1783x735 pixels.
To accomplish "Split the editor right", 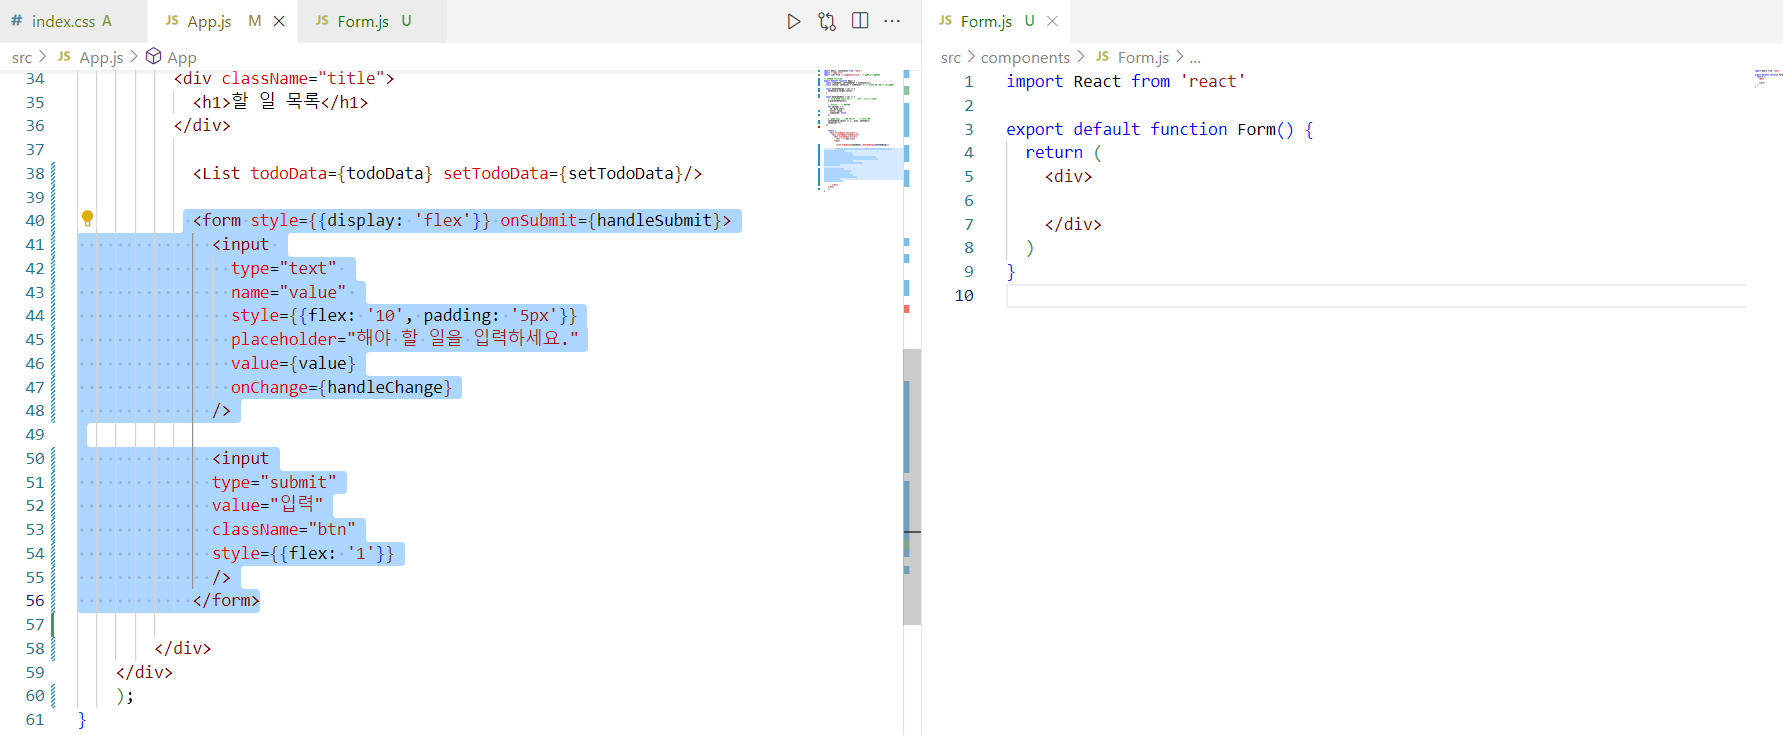I will [860, 21].
